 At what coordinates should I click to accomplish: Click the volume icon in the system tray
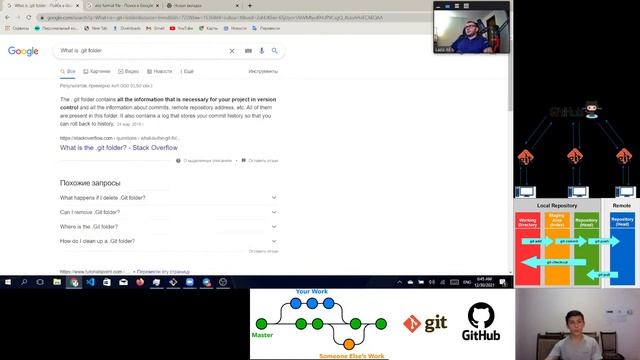pyautogui.click(x=432, y=282)
